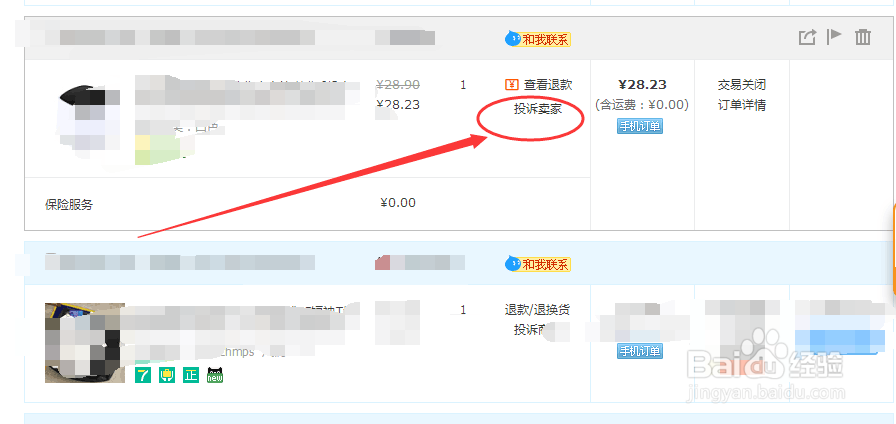The image size is (896, 424).
Task: Click the share icon in first order header
Action: click(806, 38)
